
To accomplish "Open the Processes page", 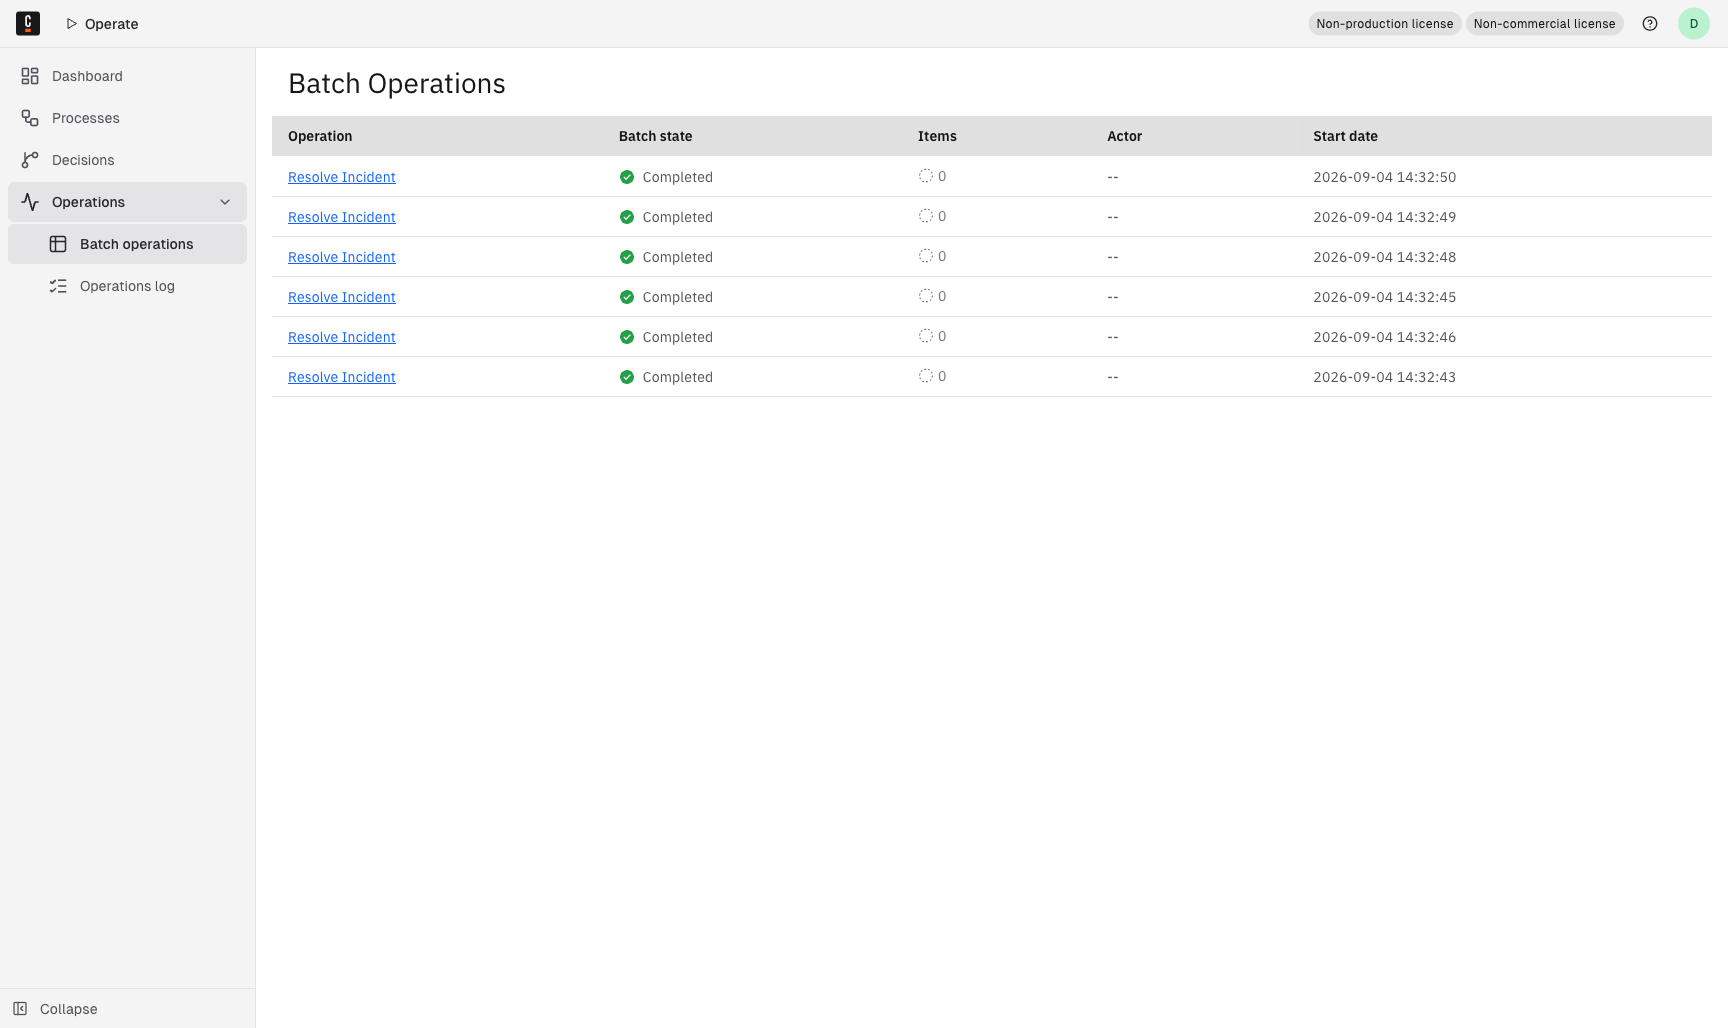I will coord(127,118).
